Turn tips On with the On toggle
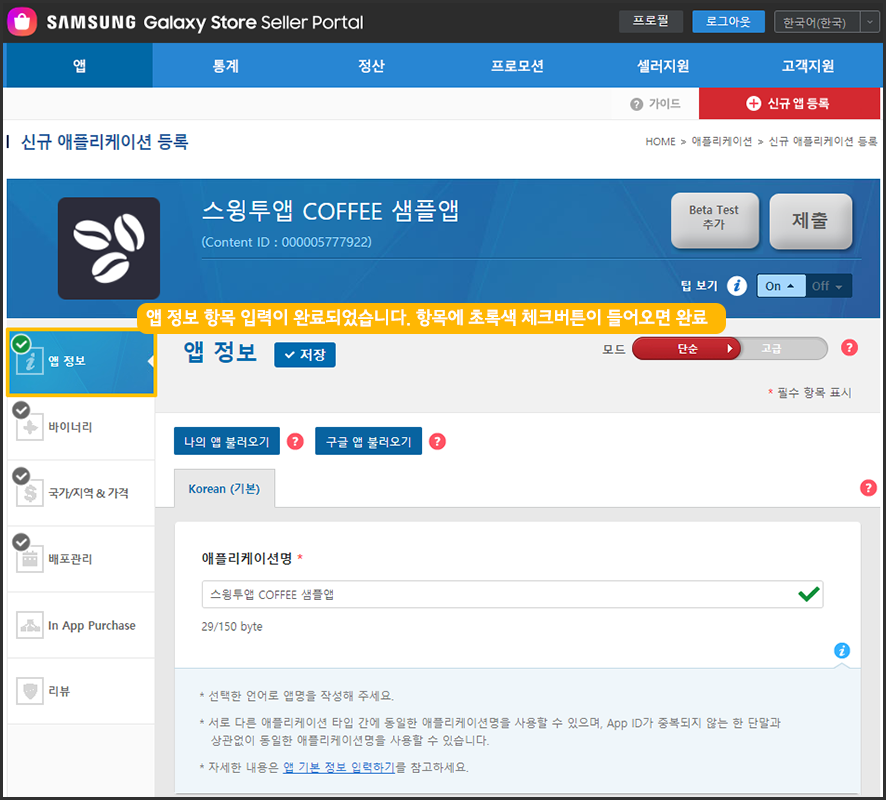The height and width of the screenshot is (800, 886). (780, 286)
